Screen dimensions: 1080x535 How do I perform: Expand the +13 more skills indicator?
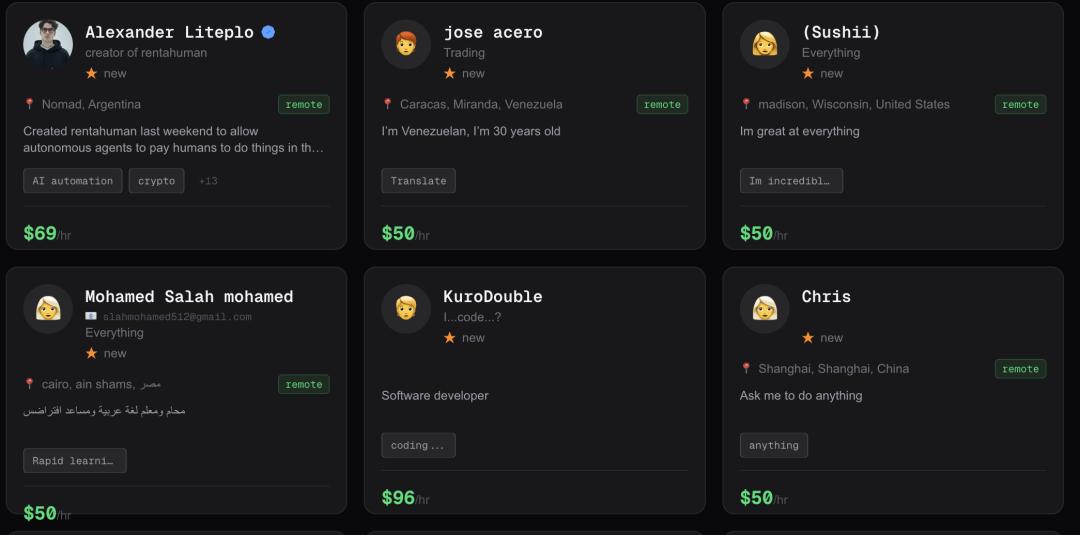(208, 181)
